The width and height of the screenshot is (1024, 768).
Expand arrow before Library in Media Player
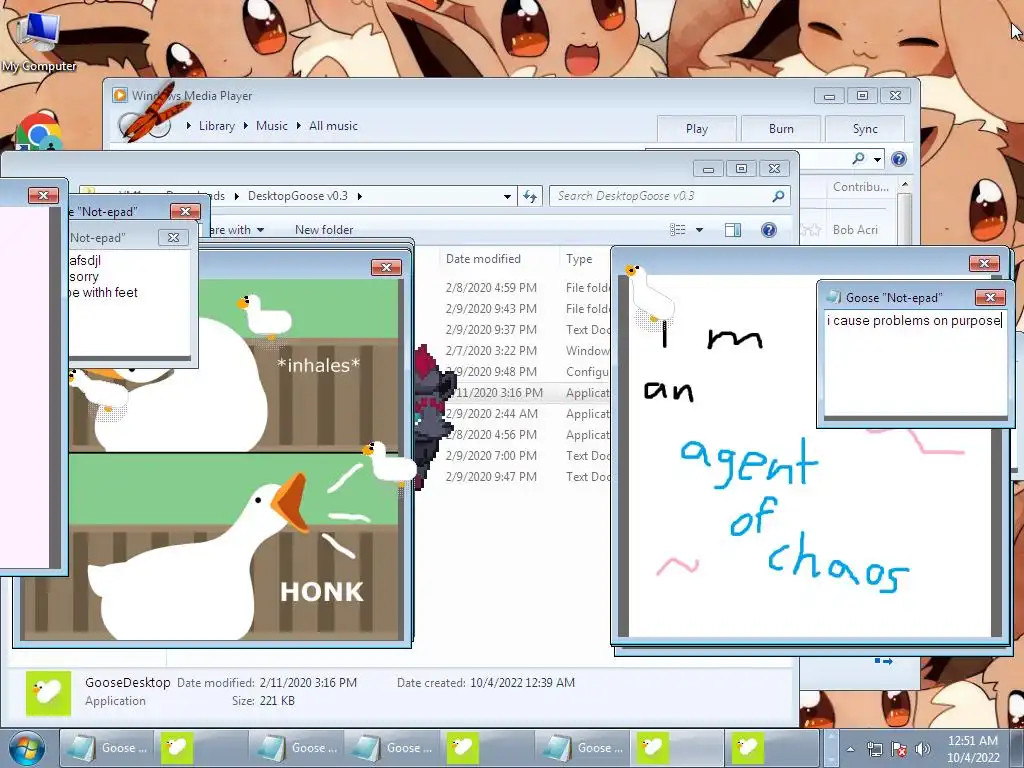coord(189,125)
